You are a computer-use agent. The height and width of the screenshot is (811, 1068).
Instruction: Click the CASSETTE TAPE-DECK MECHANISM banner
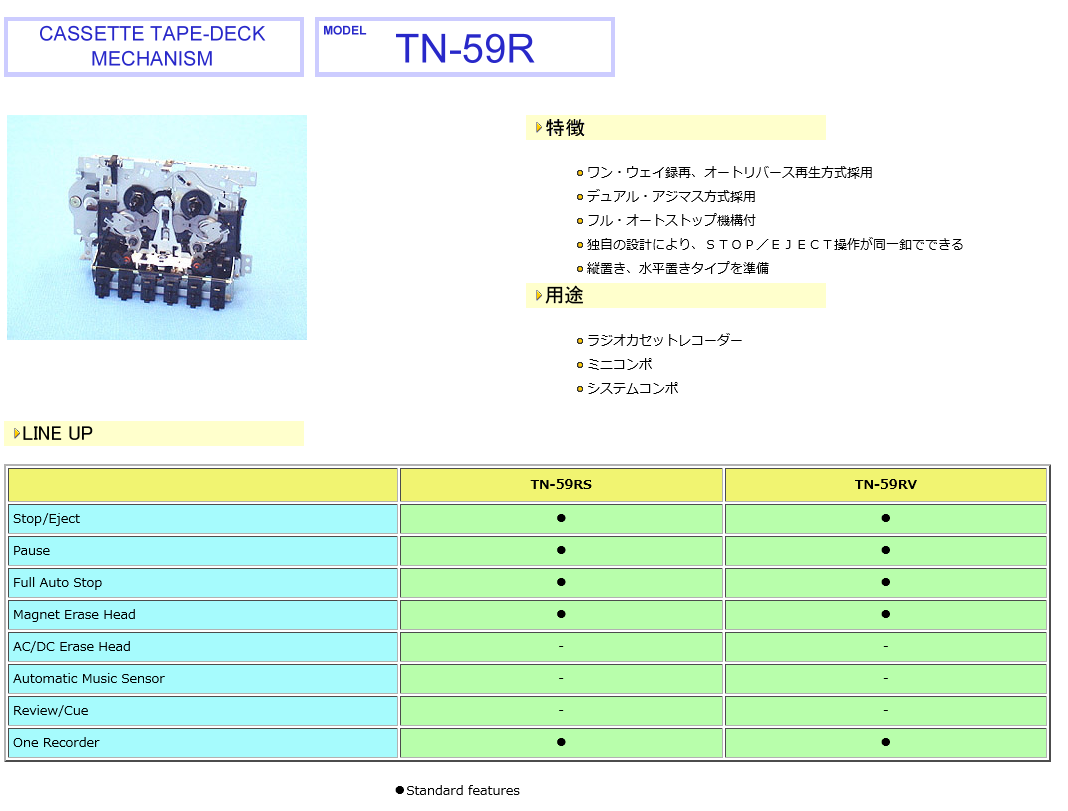[154, 47]
